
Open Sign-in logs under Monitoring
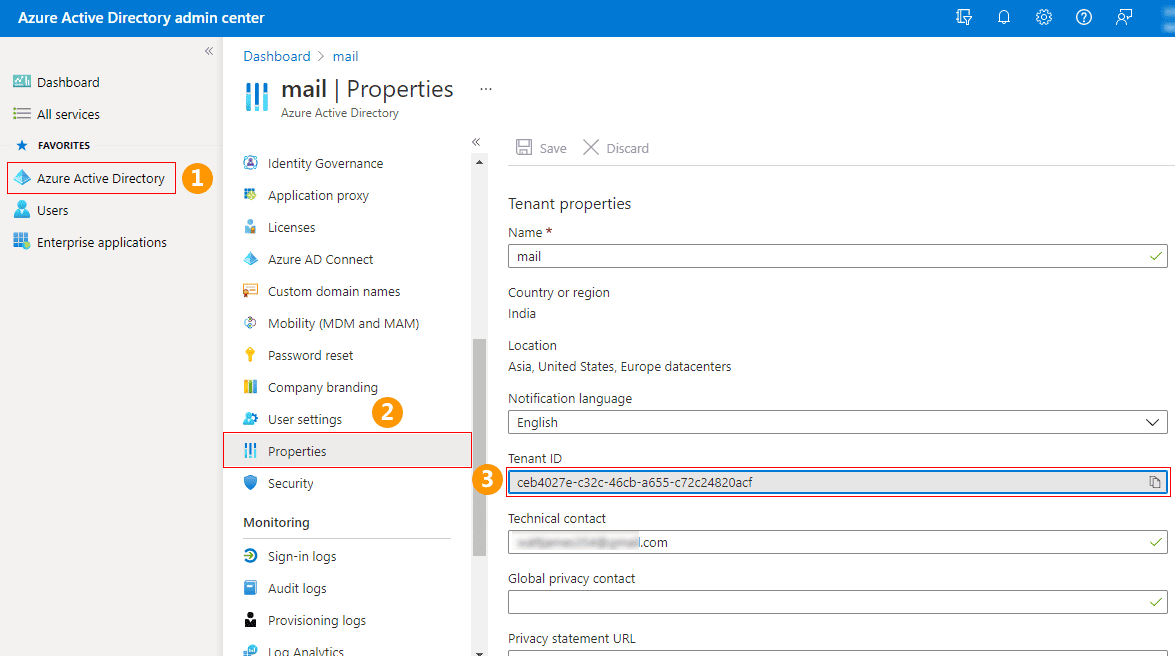click(301, 556)
